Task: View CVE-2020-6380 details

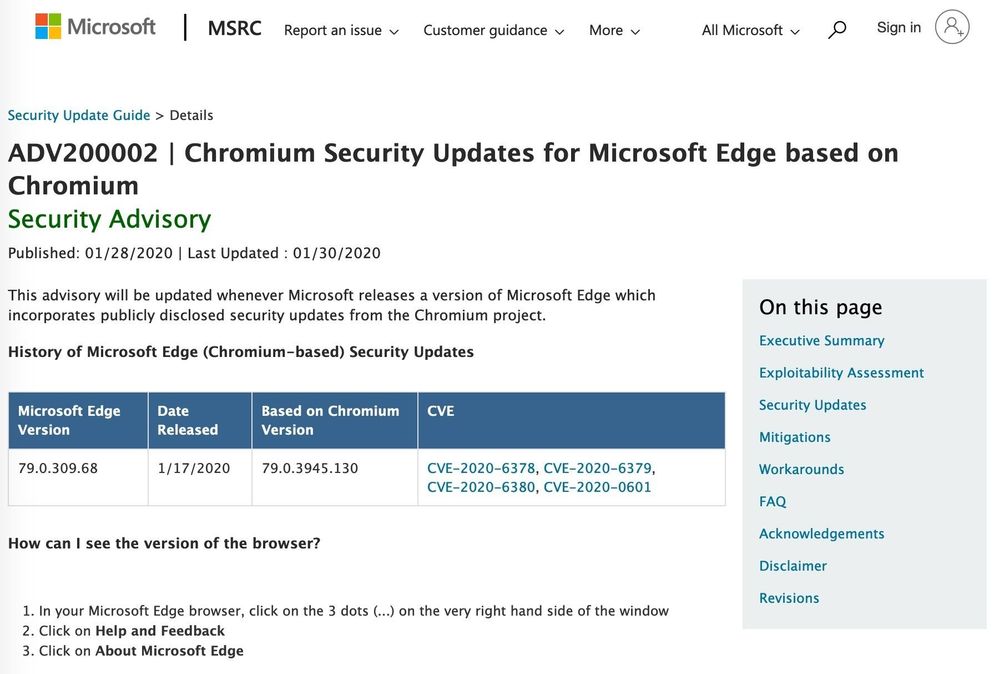Action: 481,487
